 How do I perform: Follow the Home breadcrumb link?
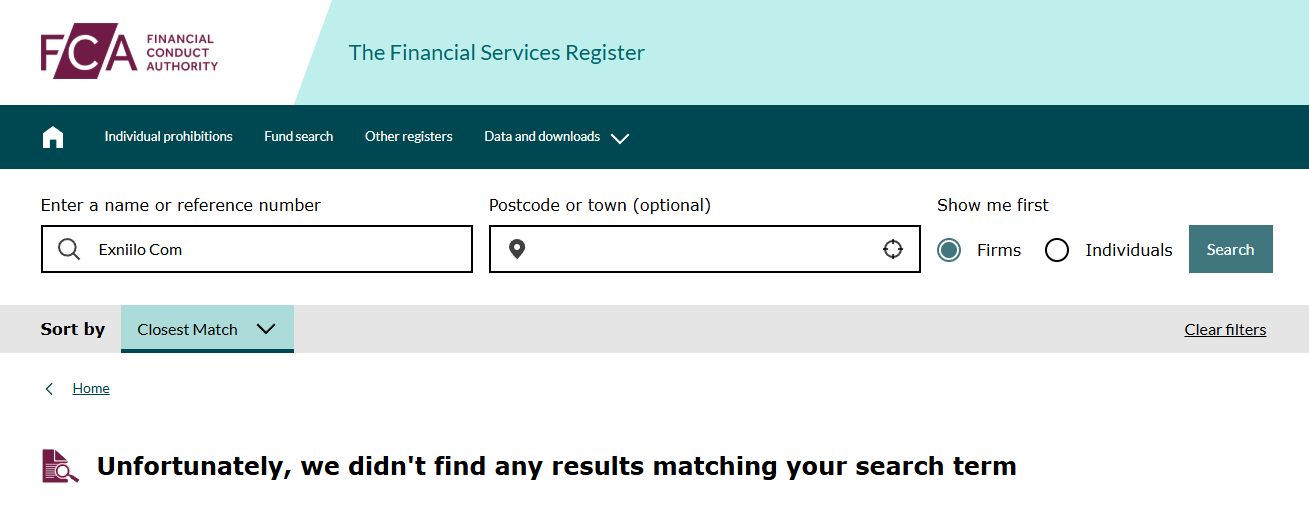point(91,389)
